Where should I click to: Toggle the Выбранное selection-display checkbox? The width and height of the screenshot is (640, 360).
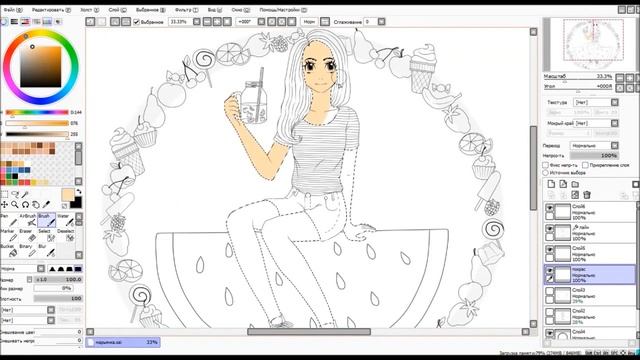(x=137, y=22)
